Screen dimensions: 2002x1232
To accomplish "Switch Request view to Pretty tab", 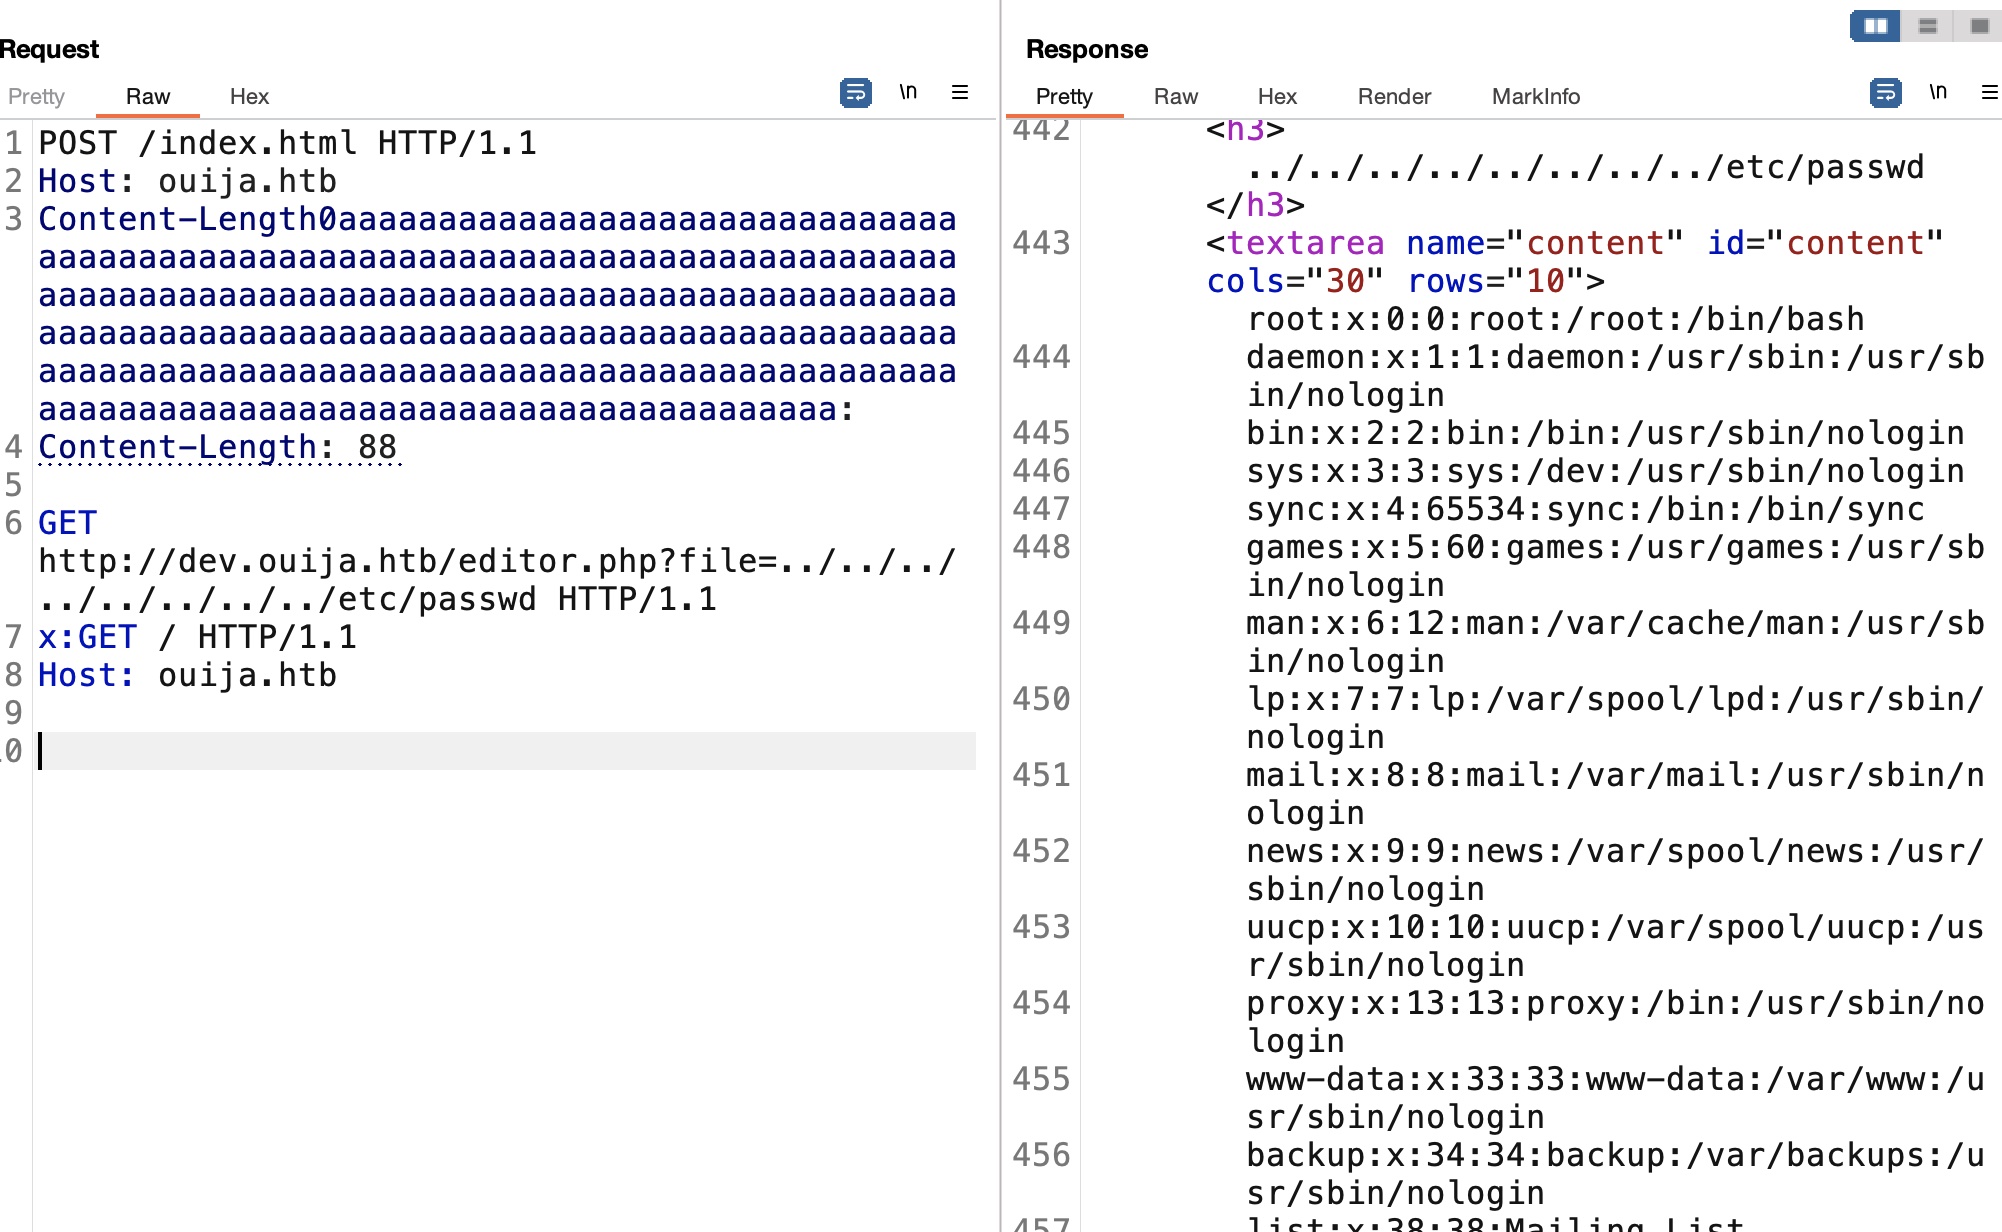I will tap(36, 97).
